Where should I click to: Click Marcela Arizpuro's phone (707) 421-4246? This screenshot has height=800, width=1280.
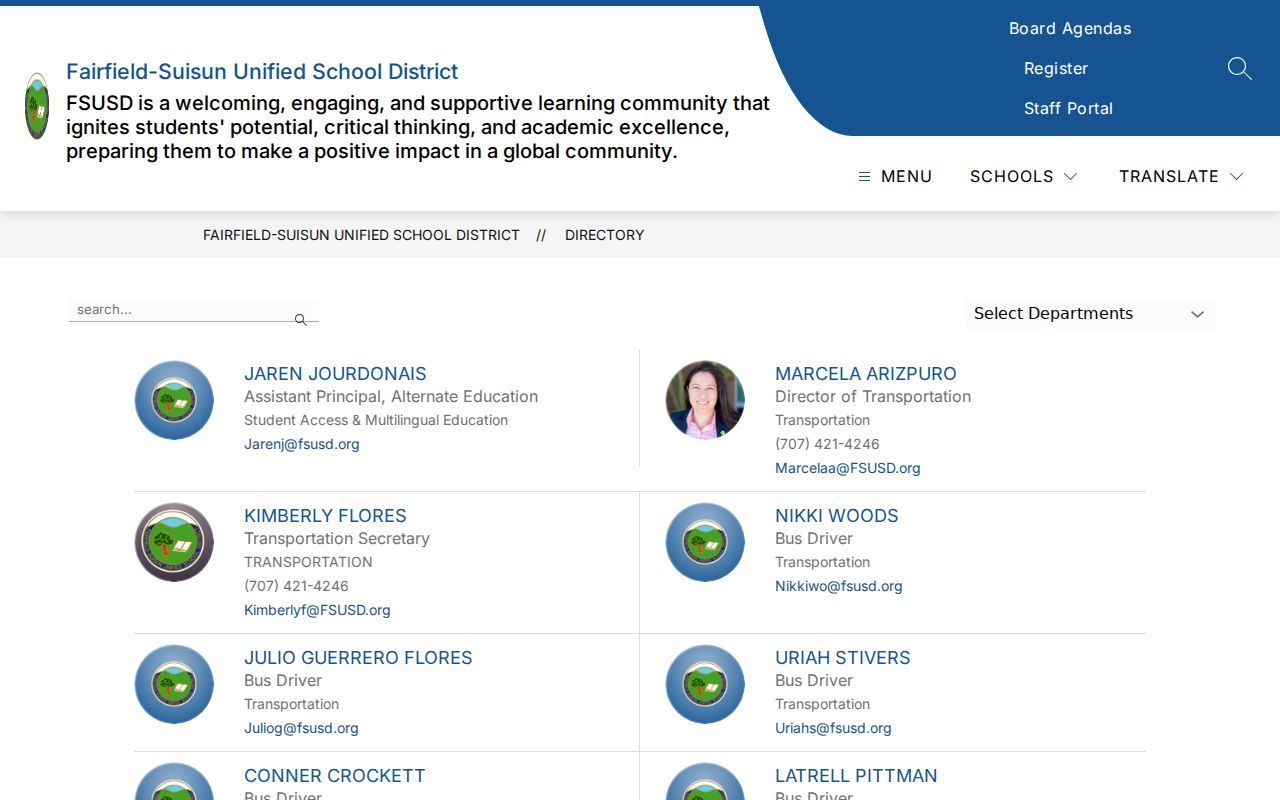[x=827, y=444]
